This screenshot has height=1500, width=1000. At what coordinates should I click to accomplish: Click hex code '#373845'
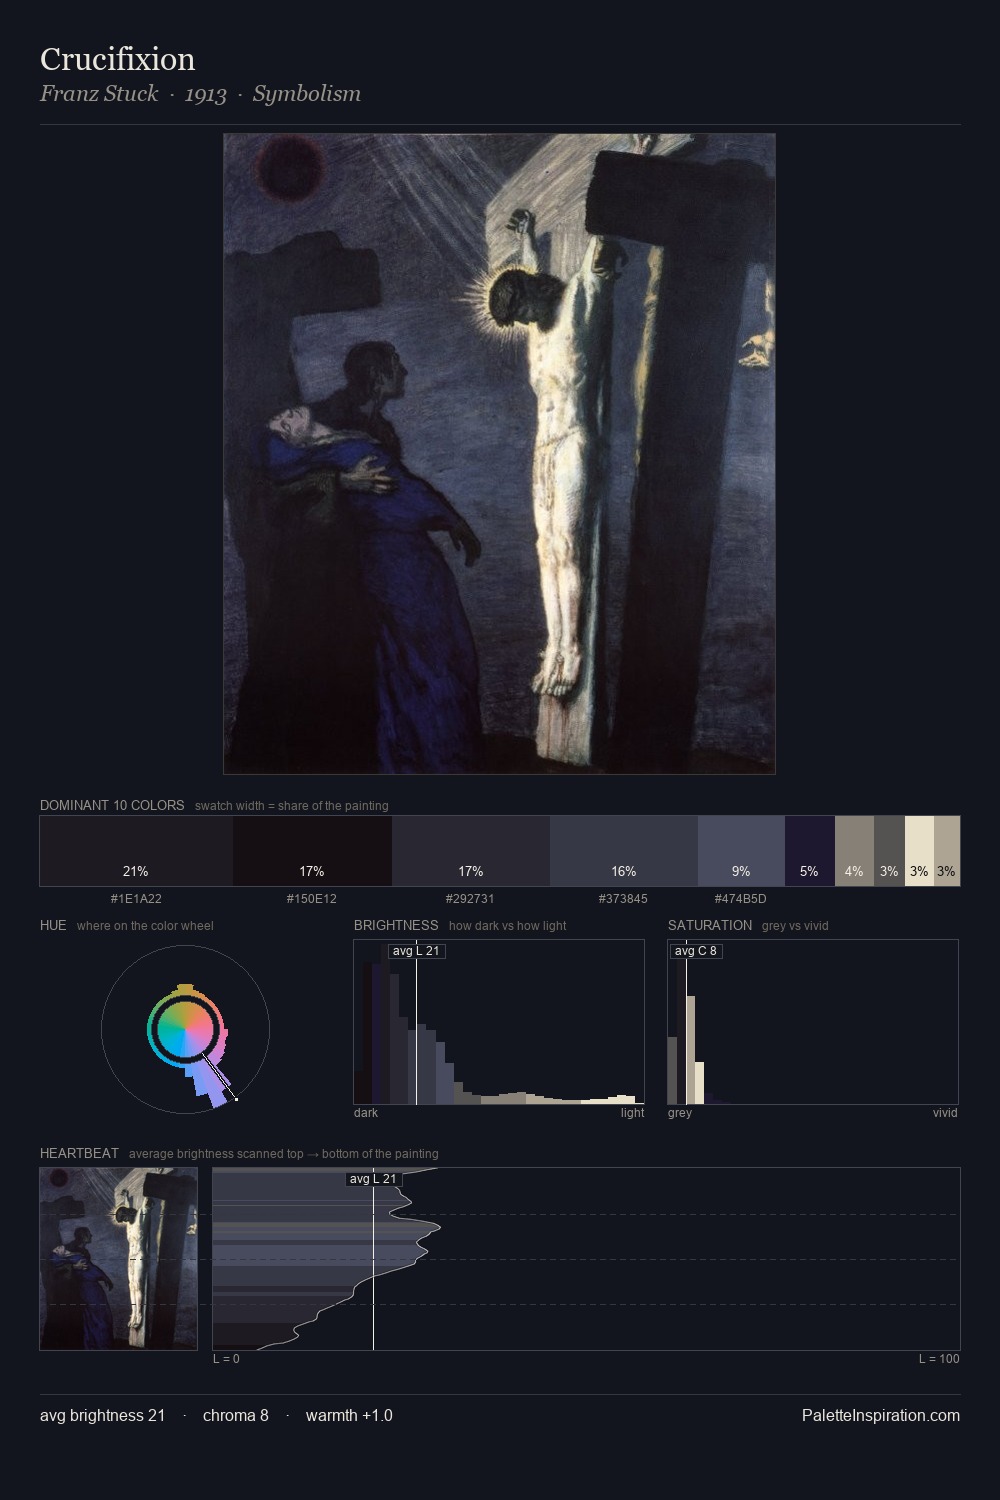tap(623, 899)
